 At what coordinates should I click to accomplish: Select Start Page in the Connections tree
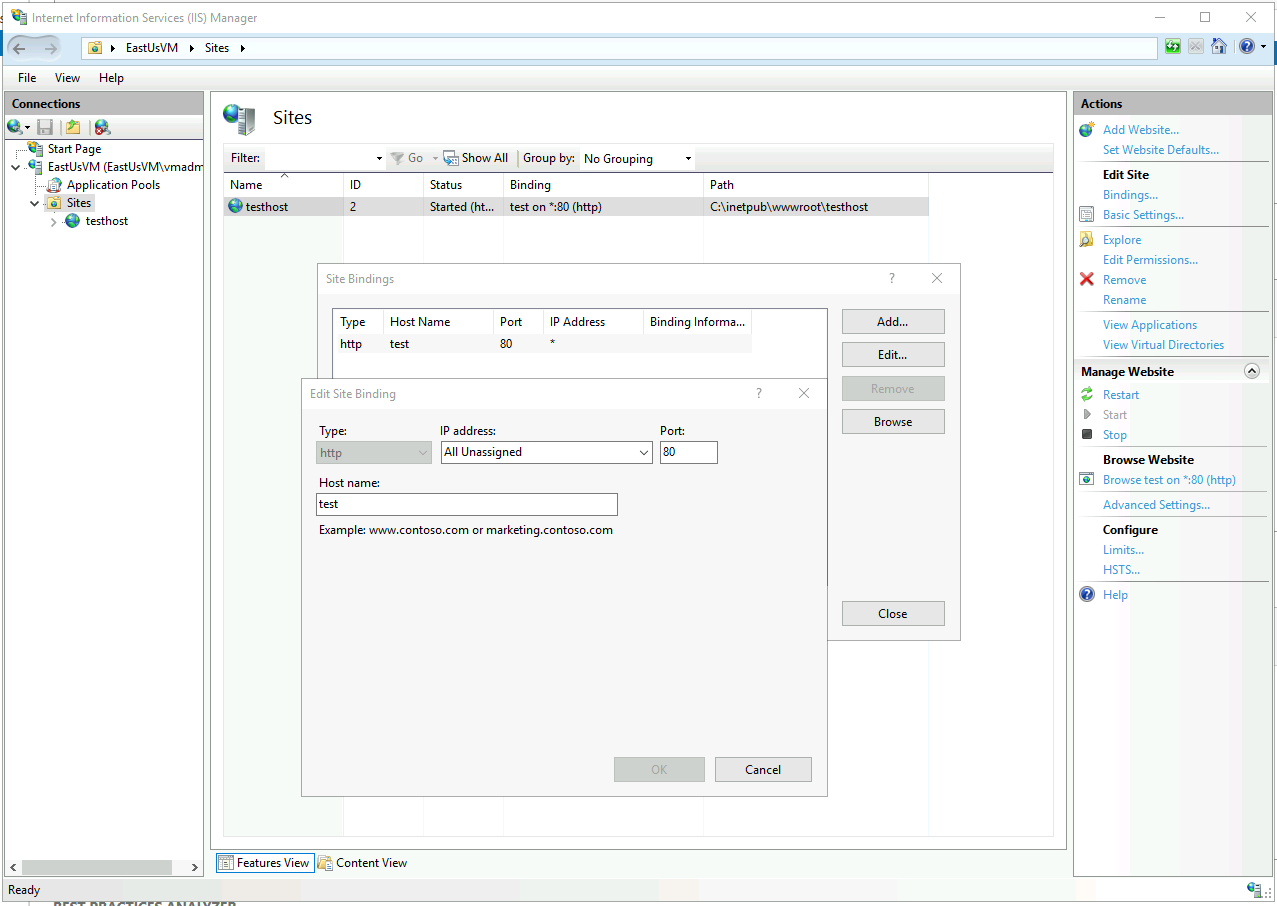coord(74,149)
